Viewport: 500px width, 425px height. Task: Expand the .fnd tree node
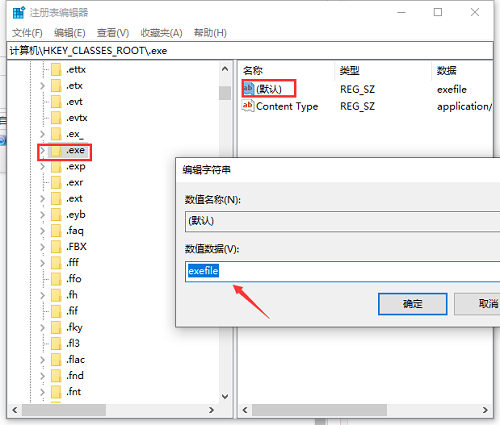pos(42,376)
